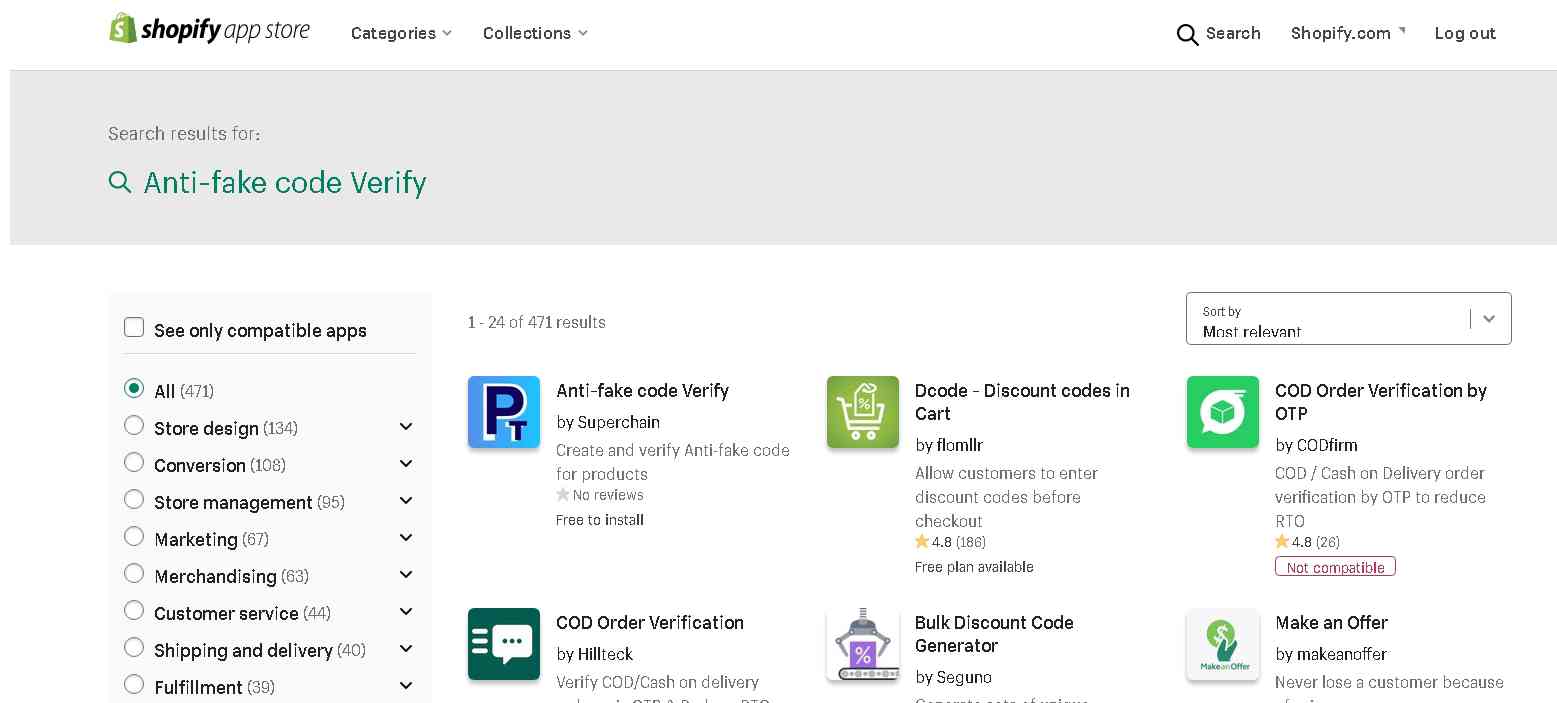Expand the Merchandising subcategories chevron
1557x703 pixels.
[x=406, y=575]
